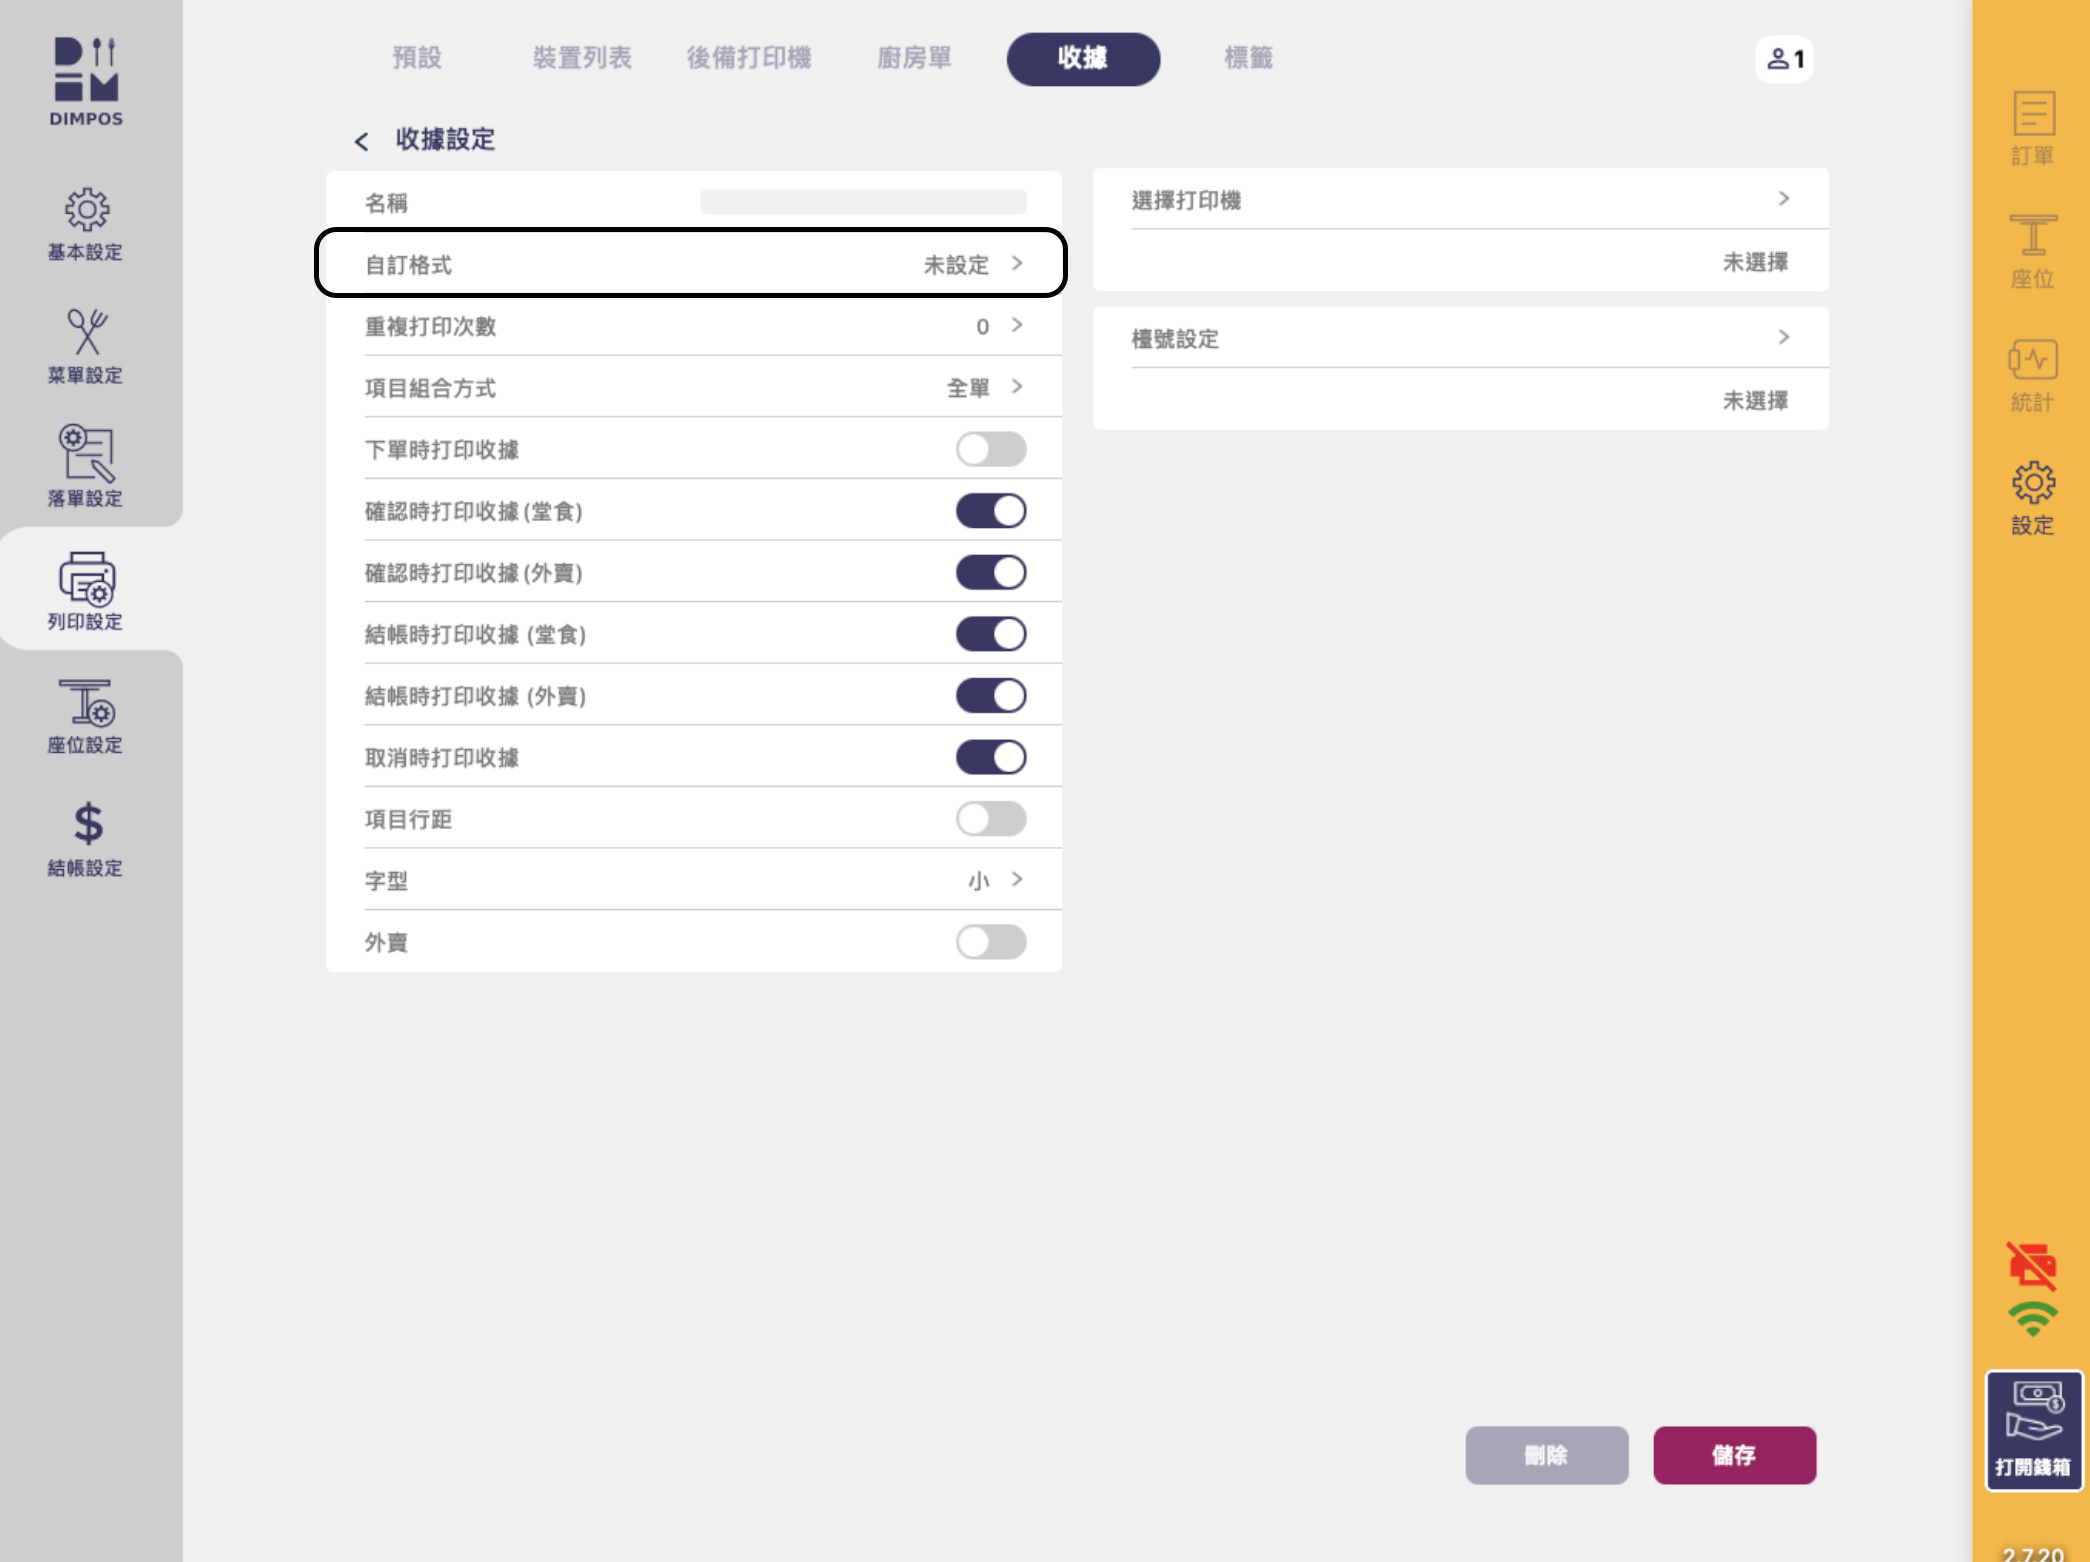Click 訂單 order icon in right panel

pos(2032,115)
